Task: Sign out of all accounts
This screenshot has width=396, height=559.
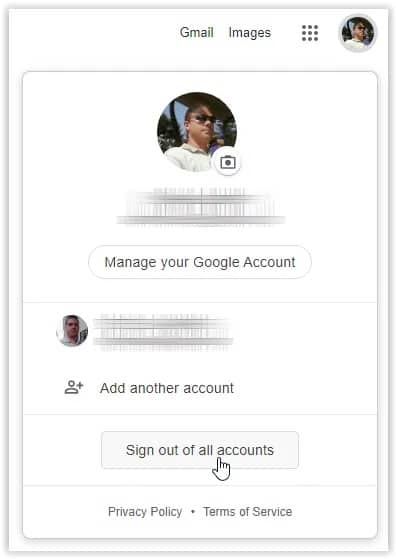Action: click(x=200, y=450)
